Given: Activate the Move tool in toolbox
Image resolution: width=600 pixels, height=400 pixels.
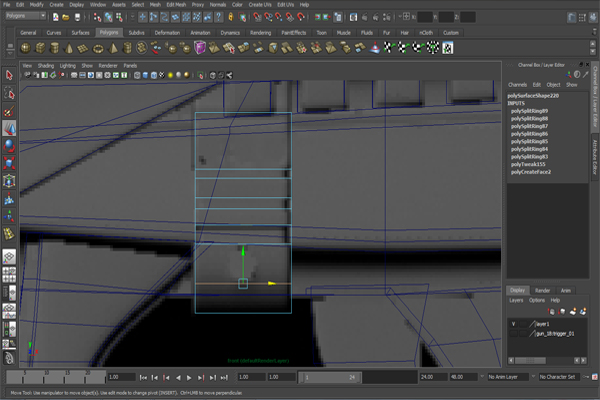Looking at the screenshot, I should click(x=9, y=128).
